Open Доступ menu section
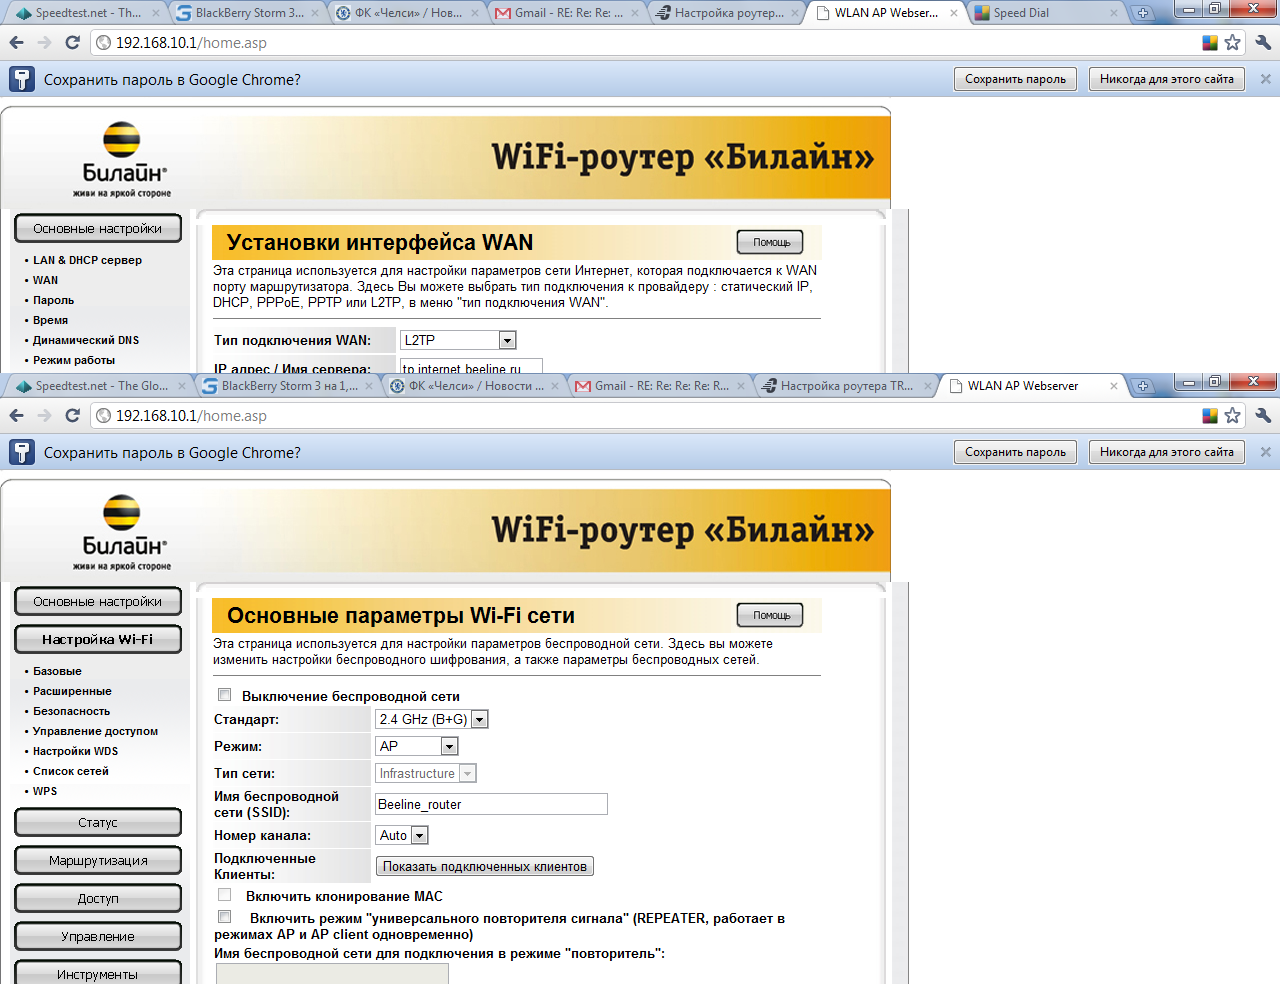Screen dimensions: 1280x984 click(x=98, y=898)
